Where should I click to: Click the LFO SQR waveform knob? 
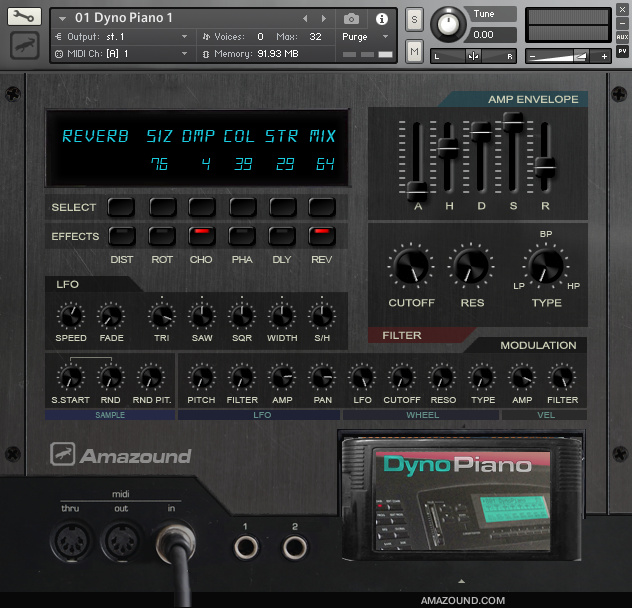click(241, 316)
